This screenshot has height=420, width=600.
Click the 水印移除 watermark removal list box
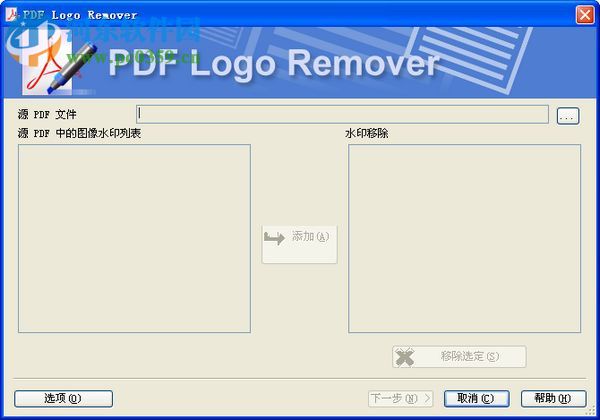[465, 238]
